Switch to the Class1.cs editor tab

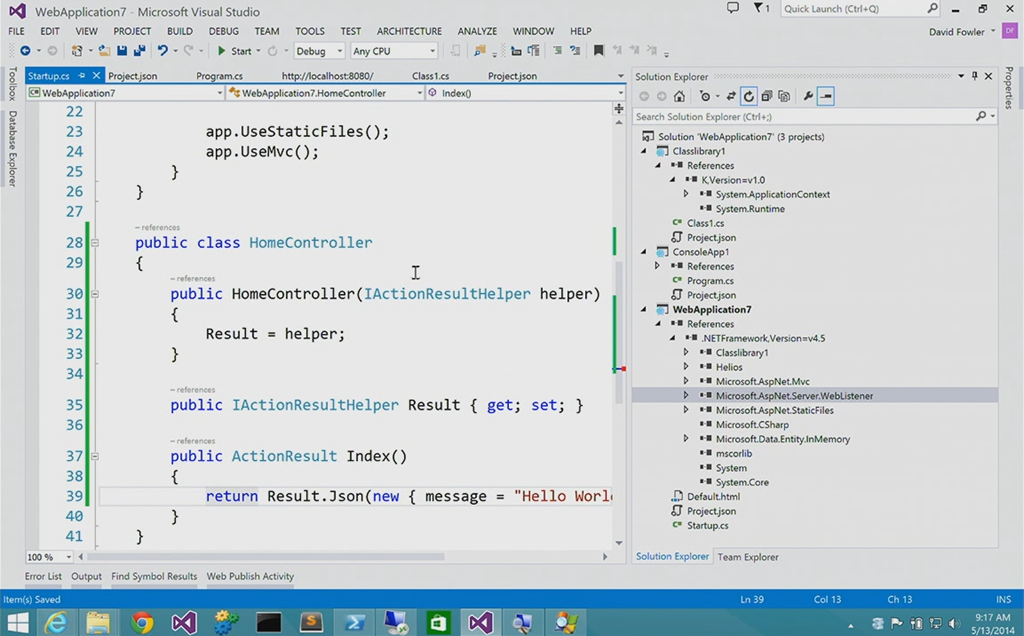point(430,76)
